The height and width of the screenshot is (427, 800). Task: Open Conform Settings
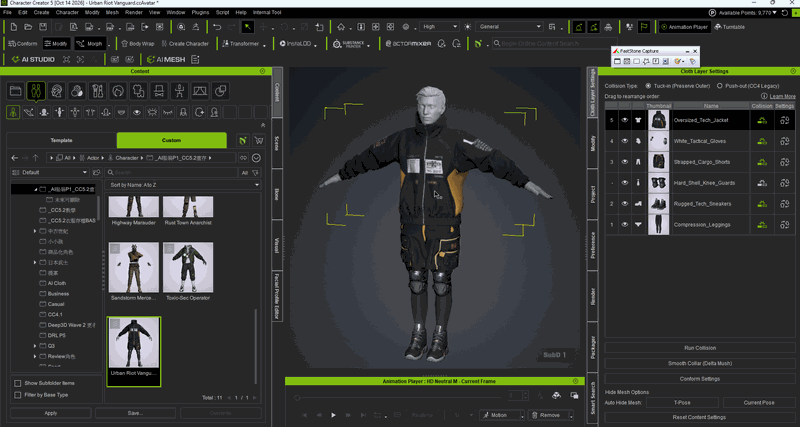[x=699, y=379]
